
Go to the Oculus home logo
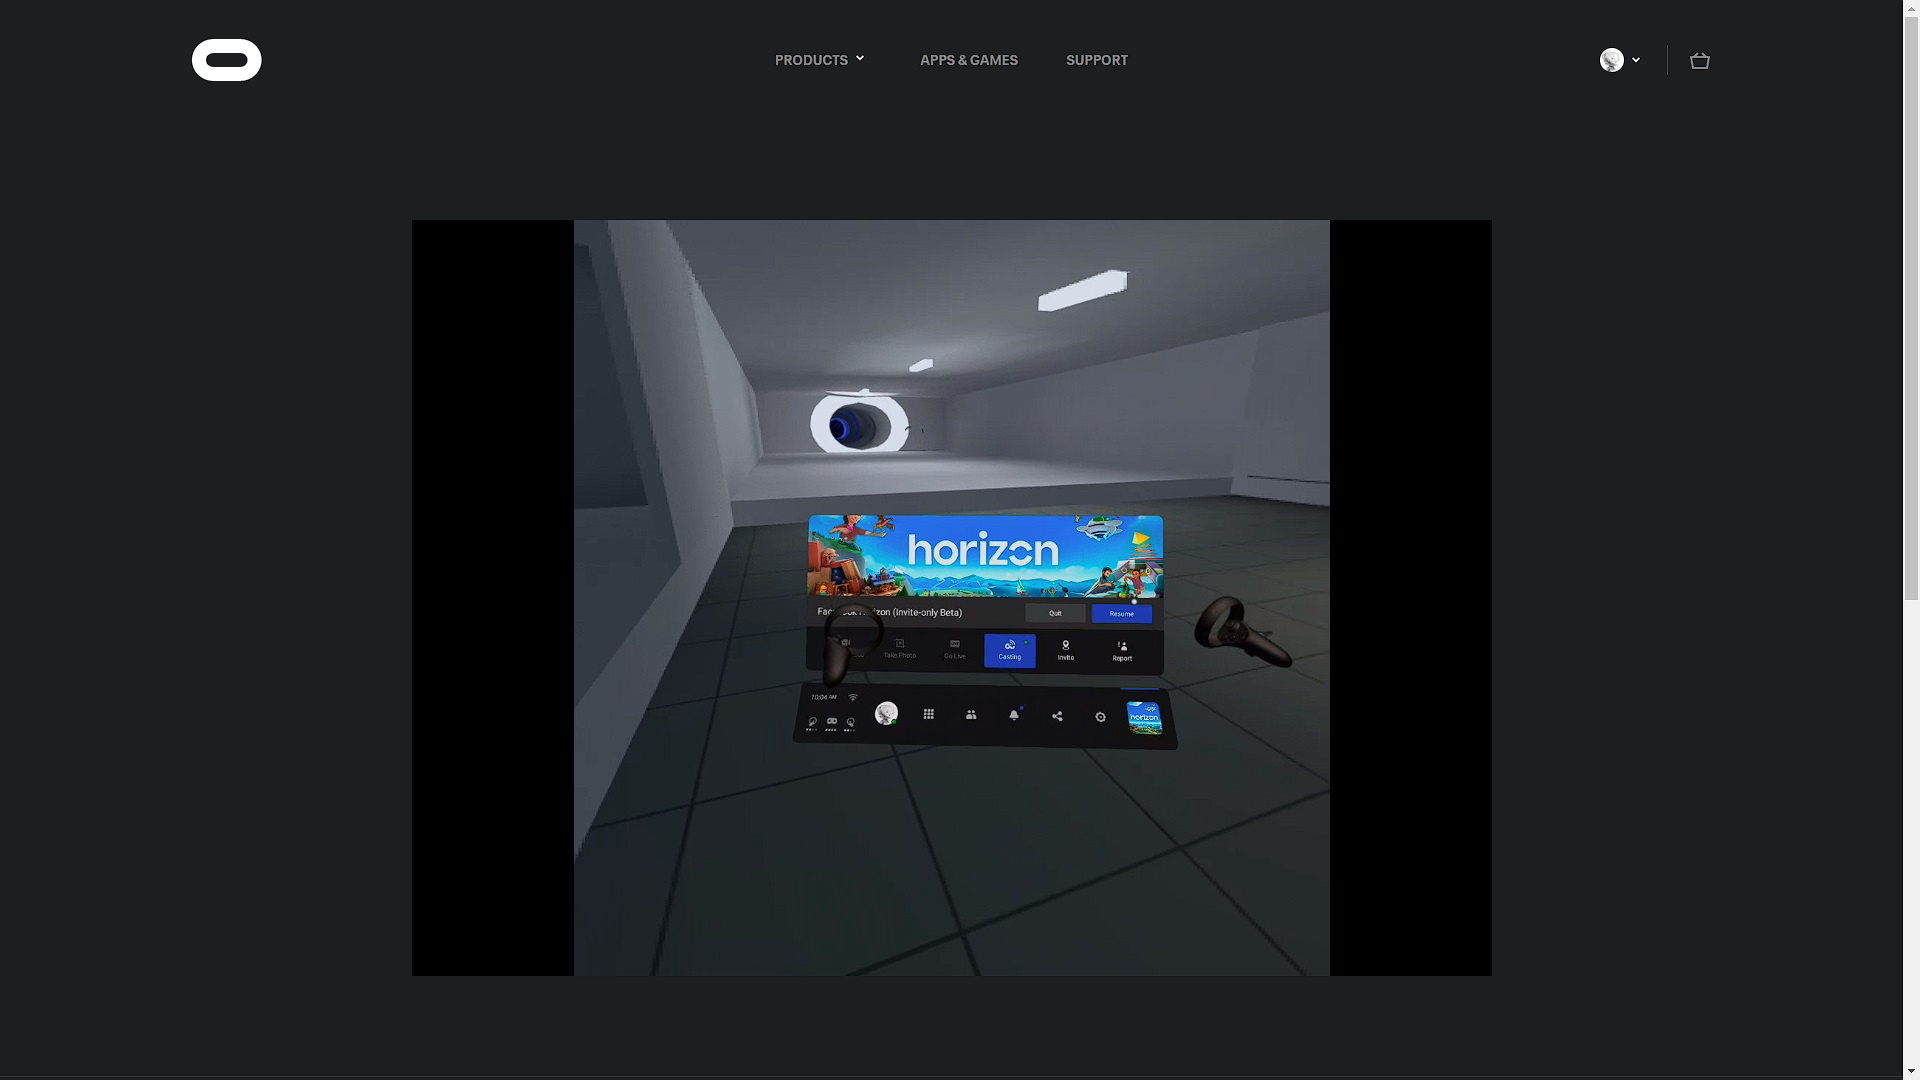pyautogui.click(x=227, y=60)
